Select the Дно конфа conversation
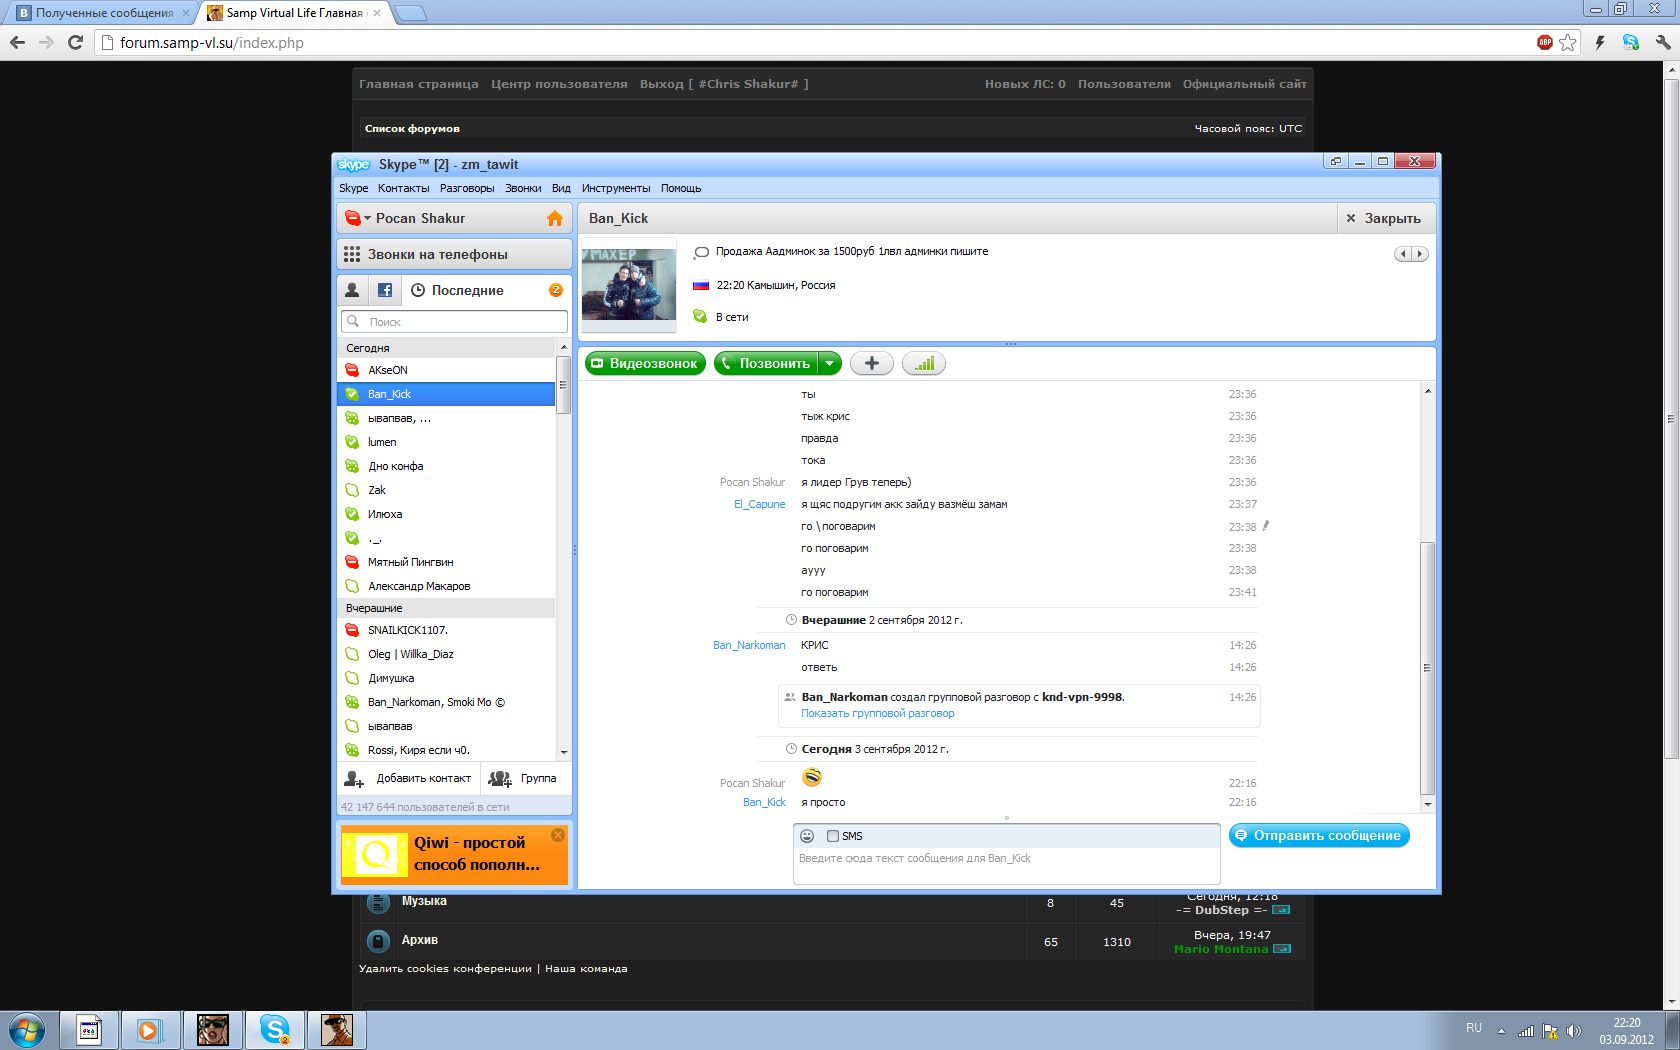This screenshot has height=1050, width=1680. 446,466
